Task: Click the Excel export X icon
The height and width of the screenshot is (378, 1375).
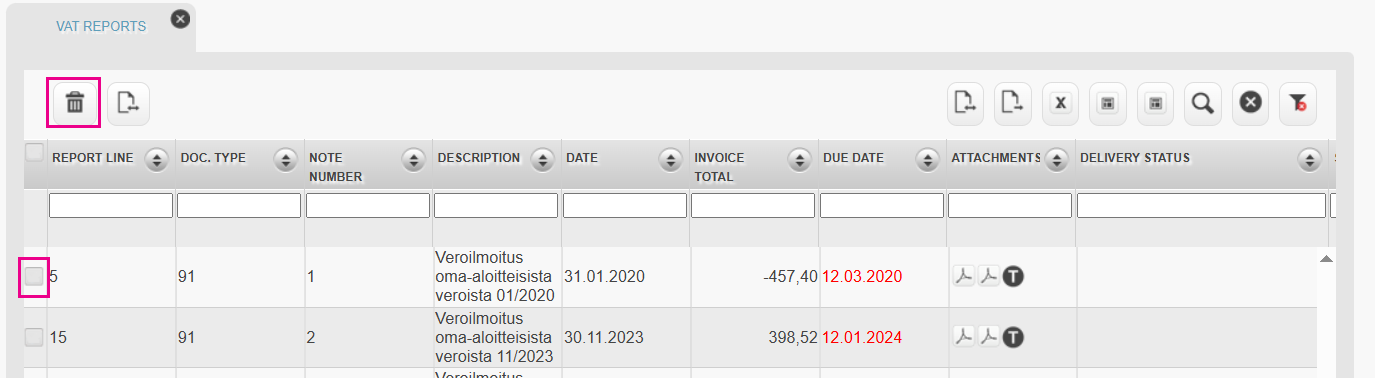Action: coord(1061,103)
